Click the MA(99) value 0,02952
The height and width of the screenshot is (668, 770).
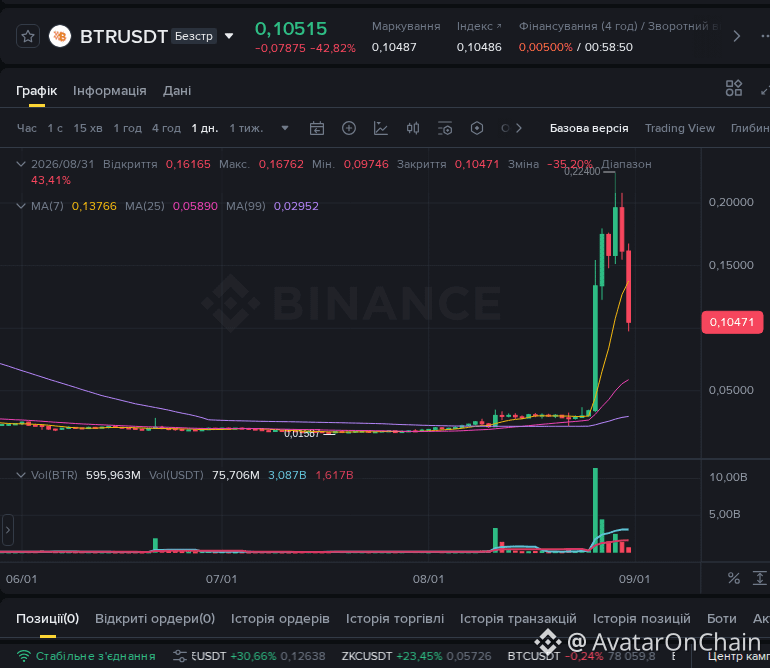tap(296, 206)
